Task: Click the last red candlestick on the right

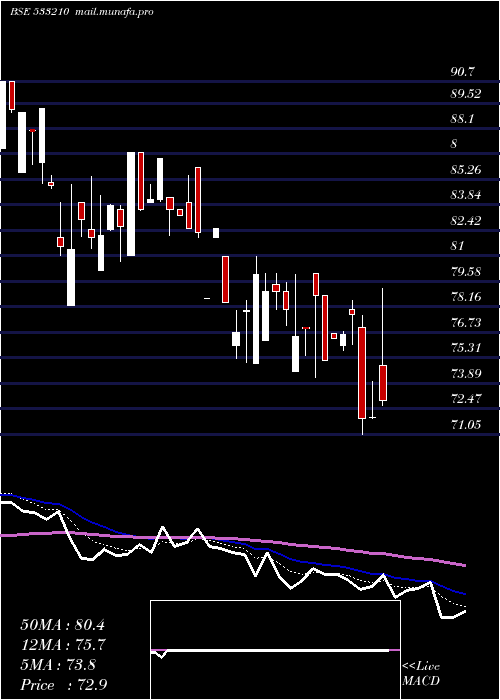Action: (x=383, y=383)
